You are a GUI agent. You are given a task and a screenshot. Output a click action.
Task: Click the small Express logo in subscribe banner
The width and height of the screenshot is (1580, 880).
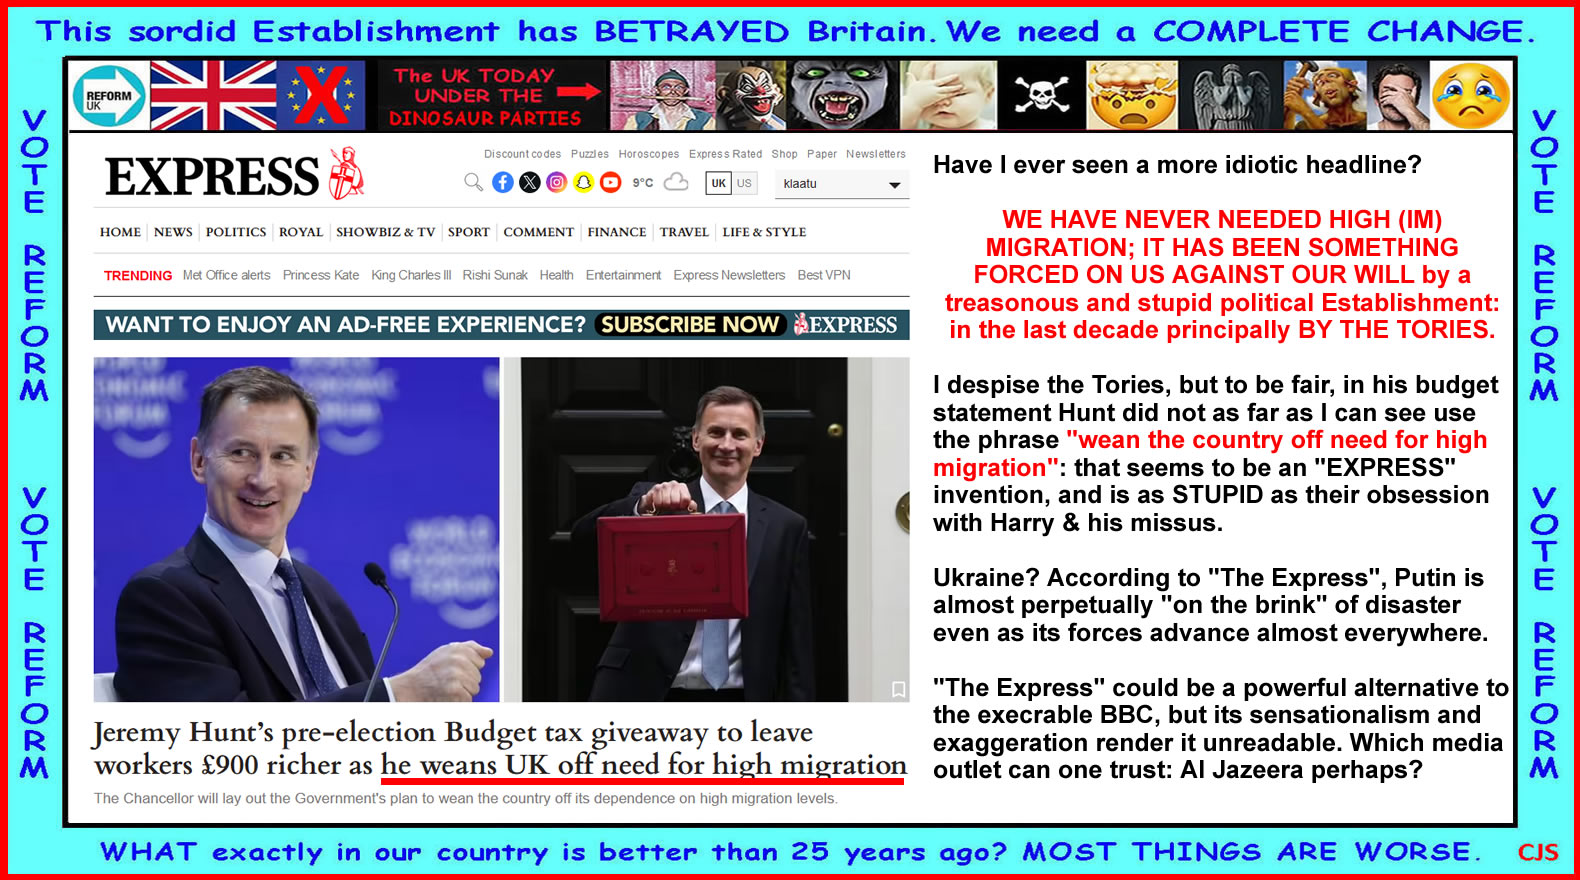[846, 325]
